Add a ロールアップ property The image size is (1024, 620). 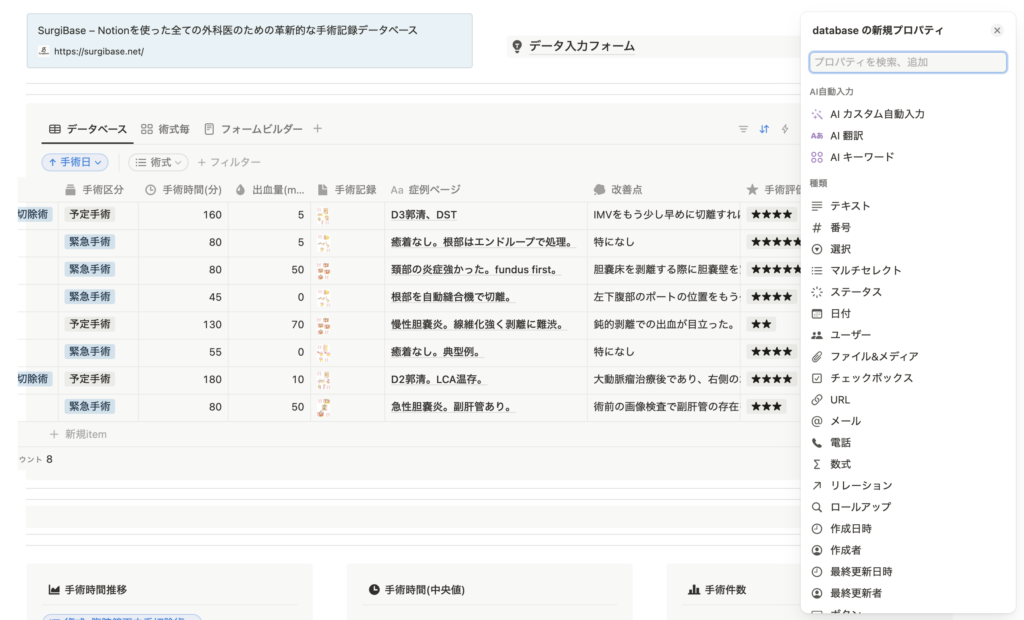[908, 507]
